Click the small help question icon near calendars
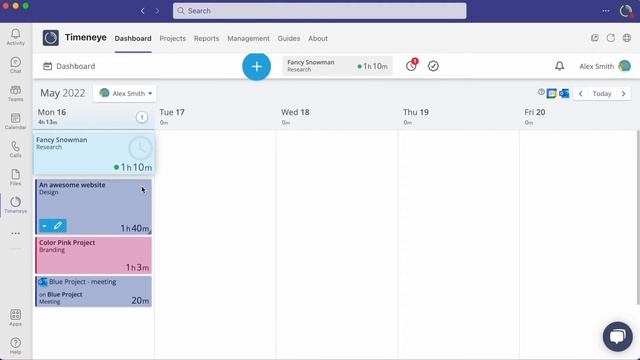Viewport: 640px width, 360px height. coord(541,92)
